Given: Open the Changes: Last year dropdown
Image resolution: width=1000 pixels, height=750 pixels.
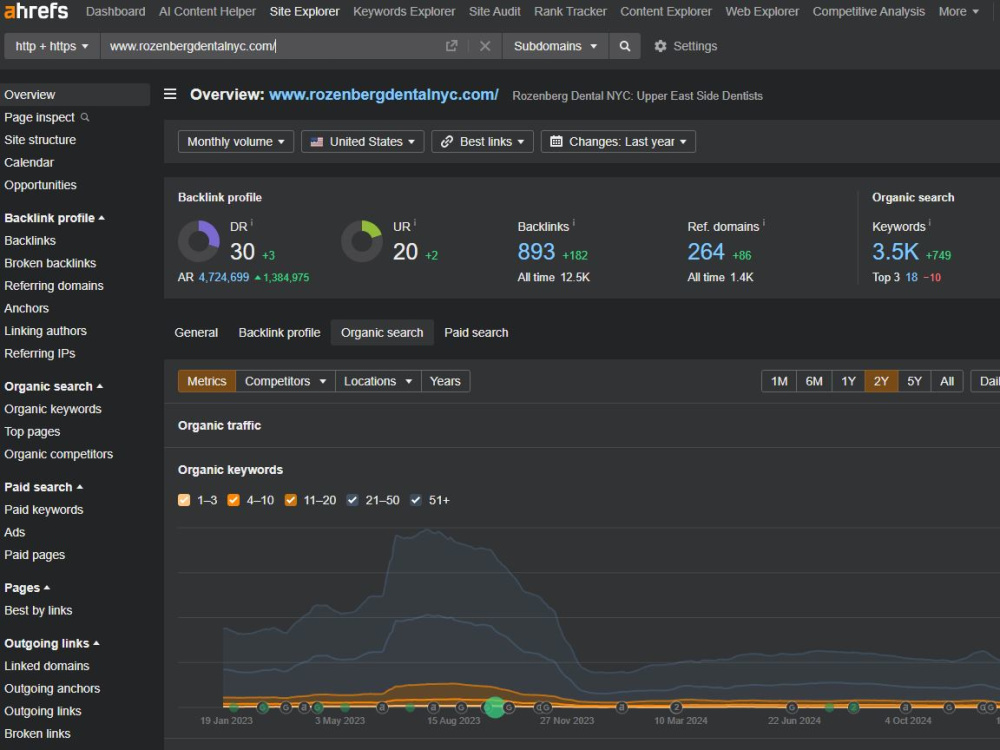Looking at the screenshot, I should [x=618, y=142].
